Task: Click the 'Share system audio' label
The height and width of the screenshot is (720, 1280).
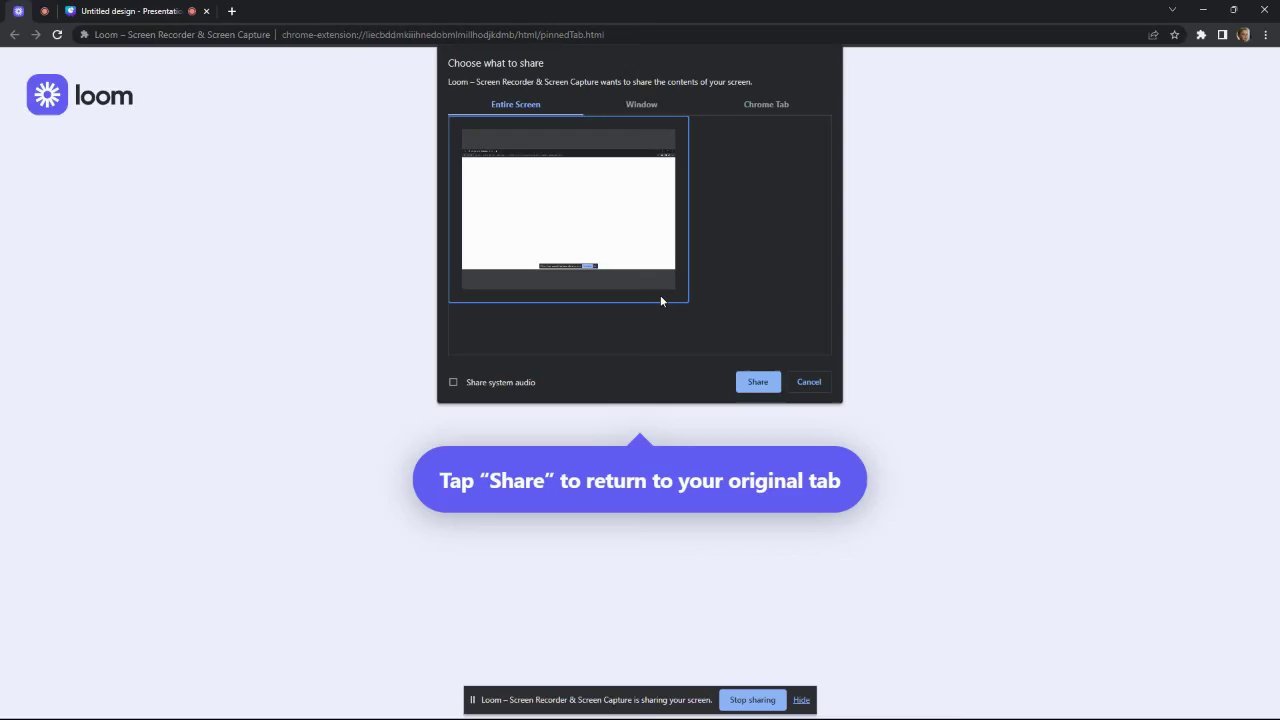Action: tap(500, 382)
